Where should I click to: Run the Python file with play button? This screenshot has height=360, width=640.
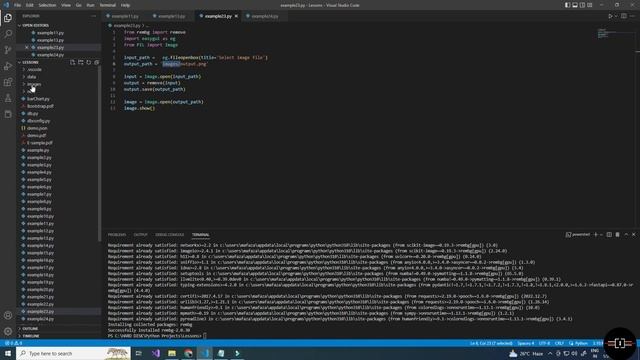[x=610, y=16]
